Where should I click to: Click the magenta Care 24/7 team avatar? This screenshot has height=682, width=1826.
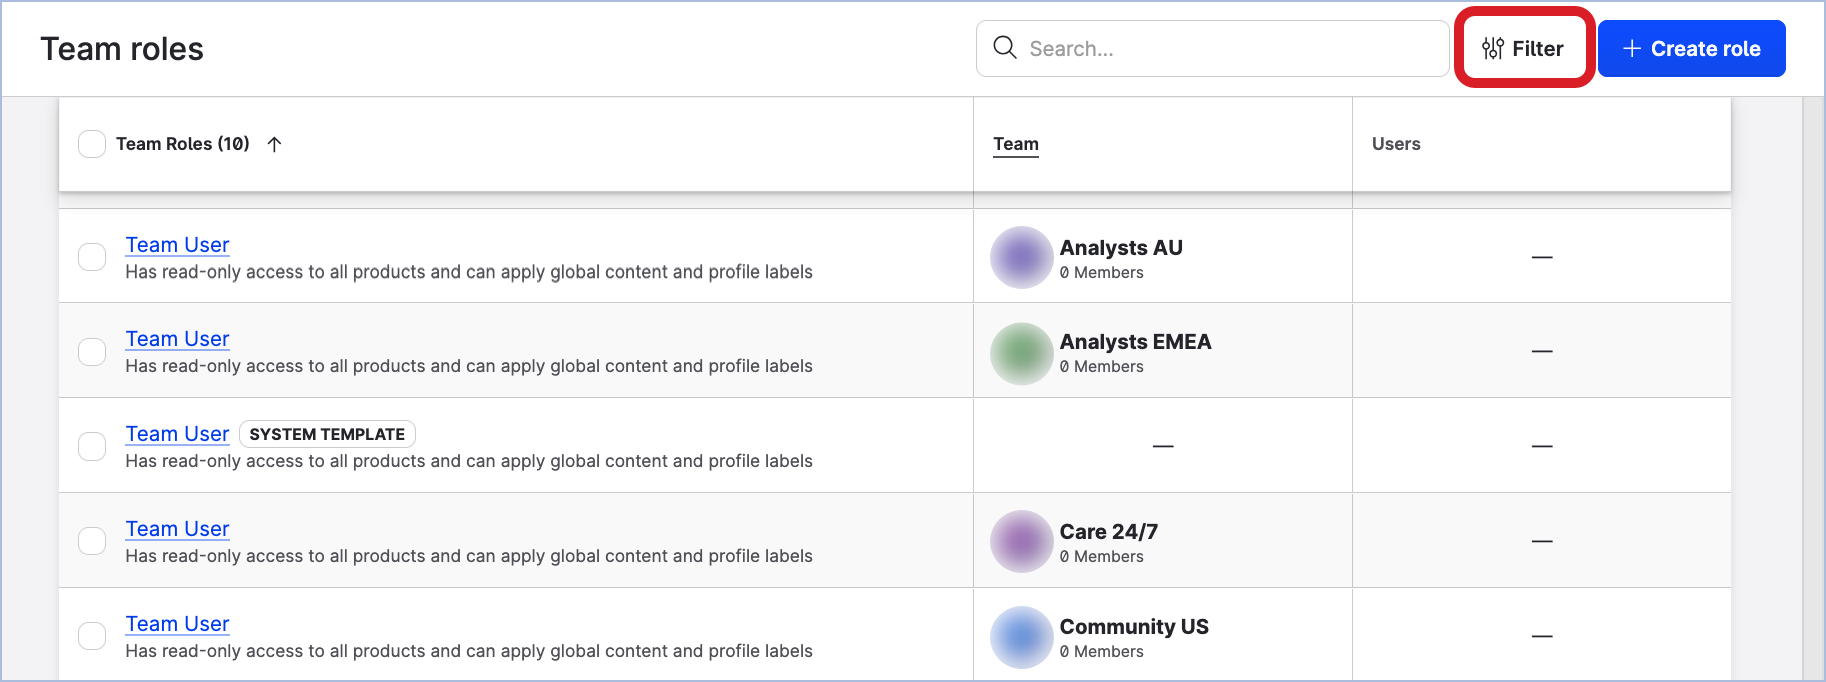tap(1021, 541)
